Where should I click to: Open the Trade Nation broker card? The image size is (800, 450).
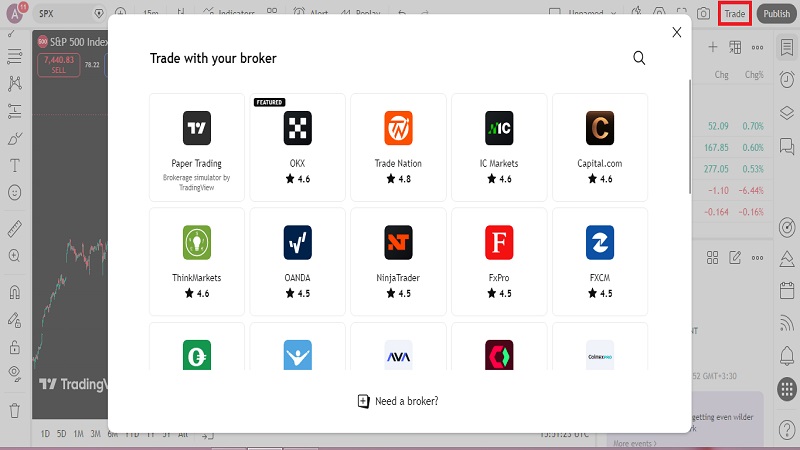398,147
